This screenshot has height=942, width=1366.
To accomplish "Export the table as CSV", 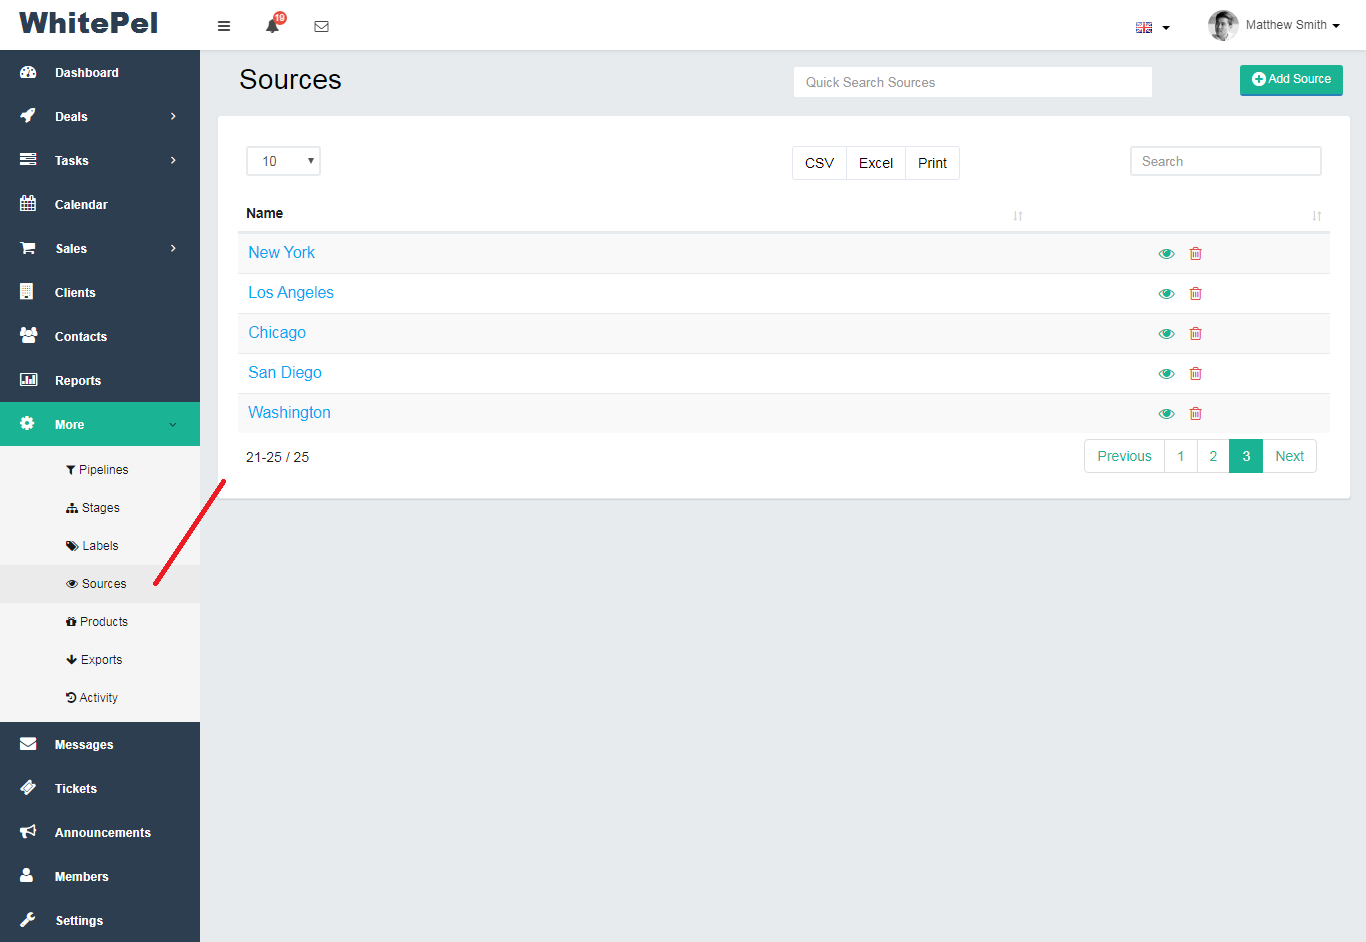I will (819, 163).
